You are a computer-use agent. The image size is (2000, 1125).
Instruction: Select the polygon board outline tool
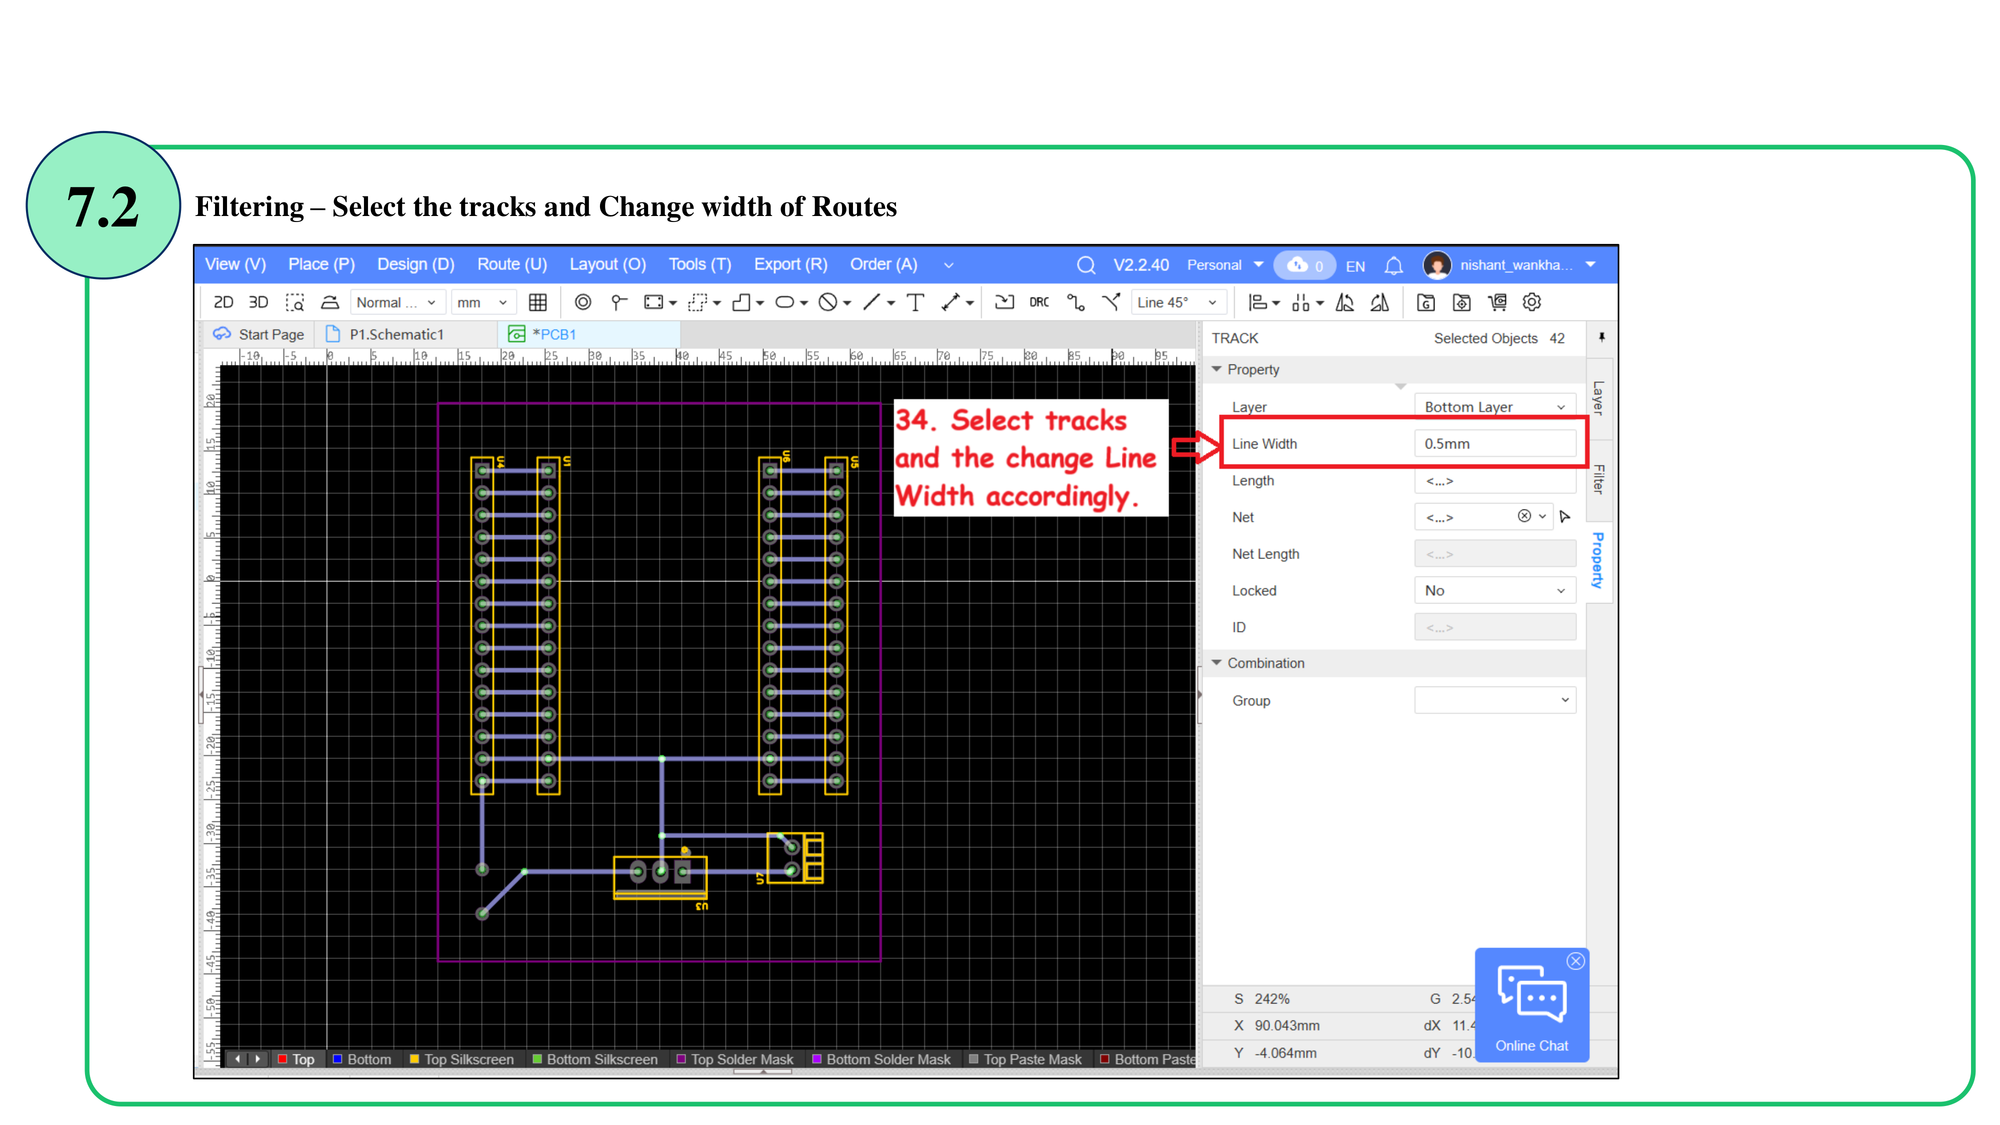[742, 302]
